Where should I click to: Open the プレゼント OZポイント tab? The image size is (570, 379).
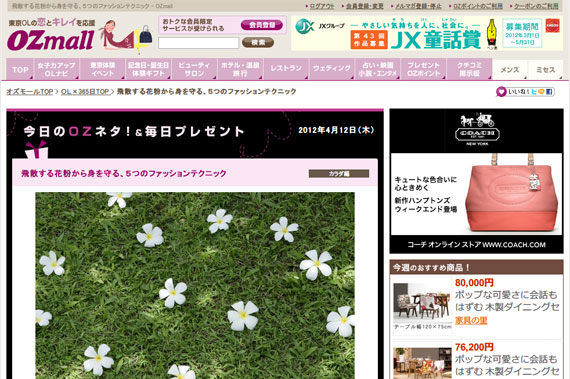point(424,69)
